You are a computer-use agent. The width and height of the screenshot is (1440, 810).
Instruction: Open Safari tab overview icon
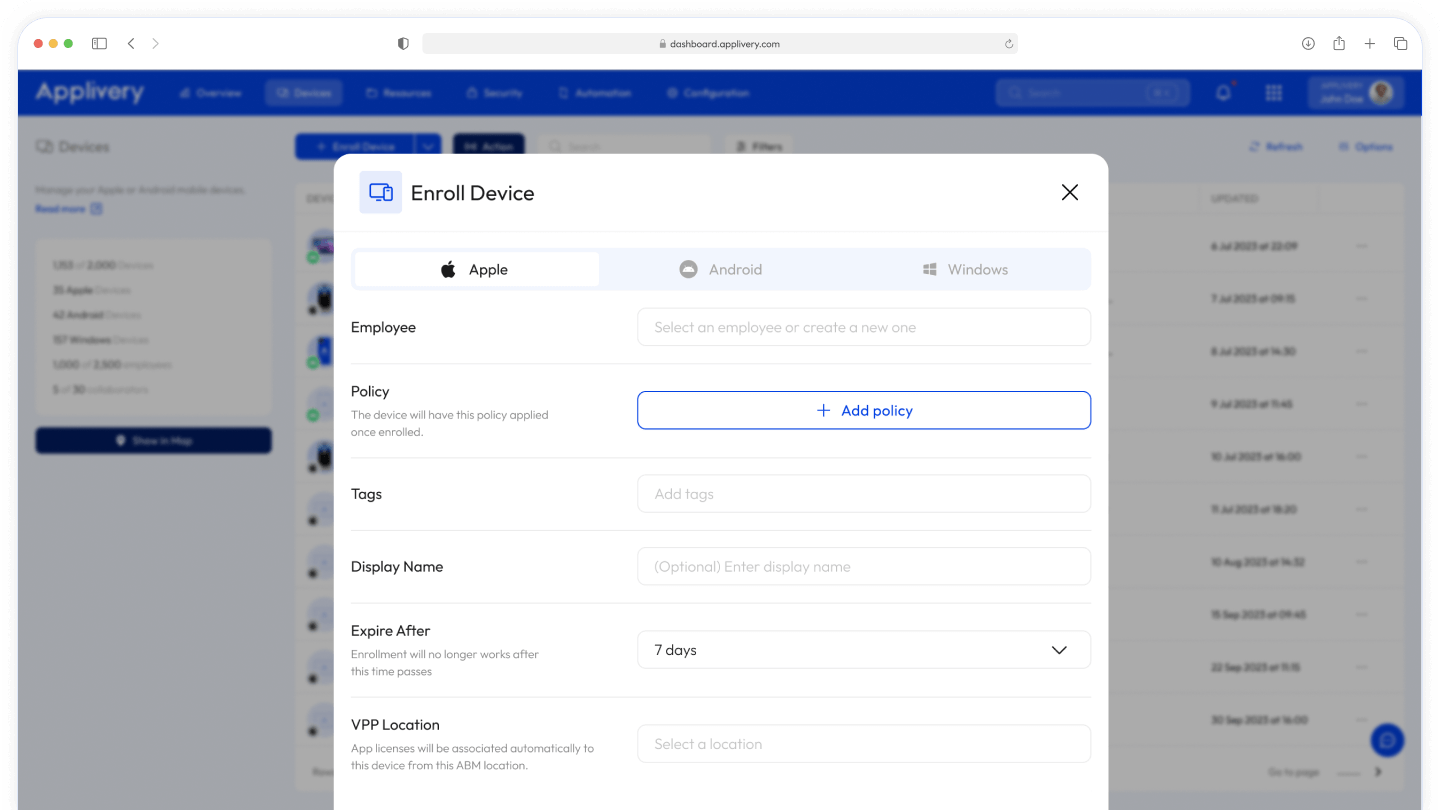[x=1401, y=44]
